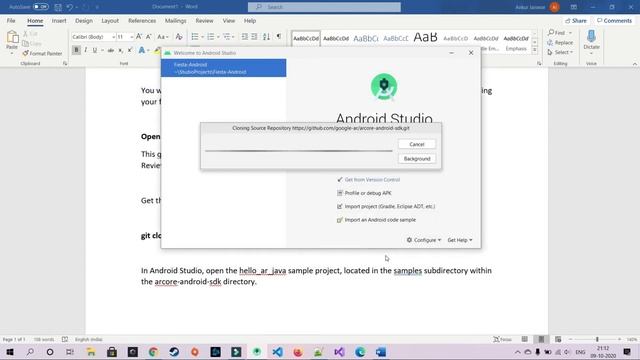The height and width of the screenshot is (360, 640).
Task: Toggle Subscript formatting
Action: [x=120, y=50]
